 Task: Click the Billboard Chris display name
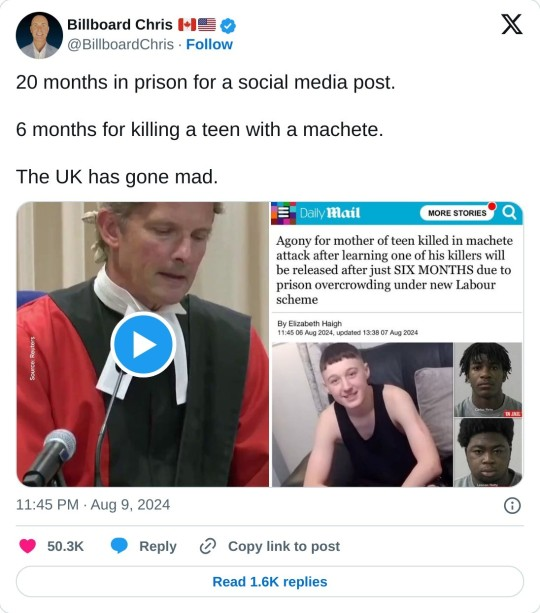point(120,25)
